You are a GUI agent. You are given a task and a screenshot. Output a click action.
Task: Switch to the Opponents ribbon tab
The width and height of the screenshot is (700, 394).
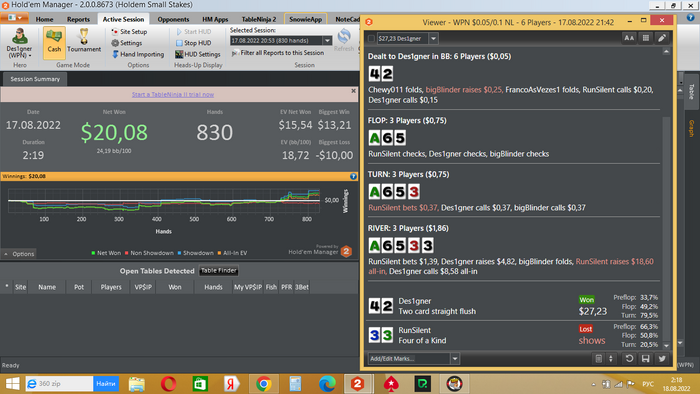173,19
